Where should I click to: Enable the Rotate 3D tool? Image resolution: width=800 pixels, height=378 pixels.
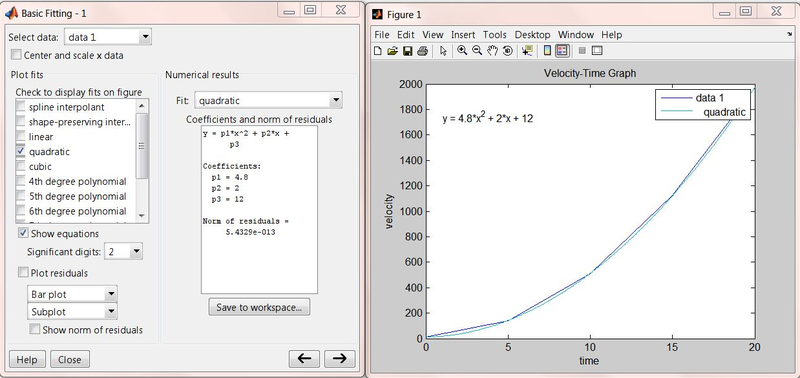(507, 51)
